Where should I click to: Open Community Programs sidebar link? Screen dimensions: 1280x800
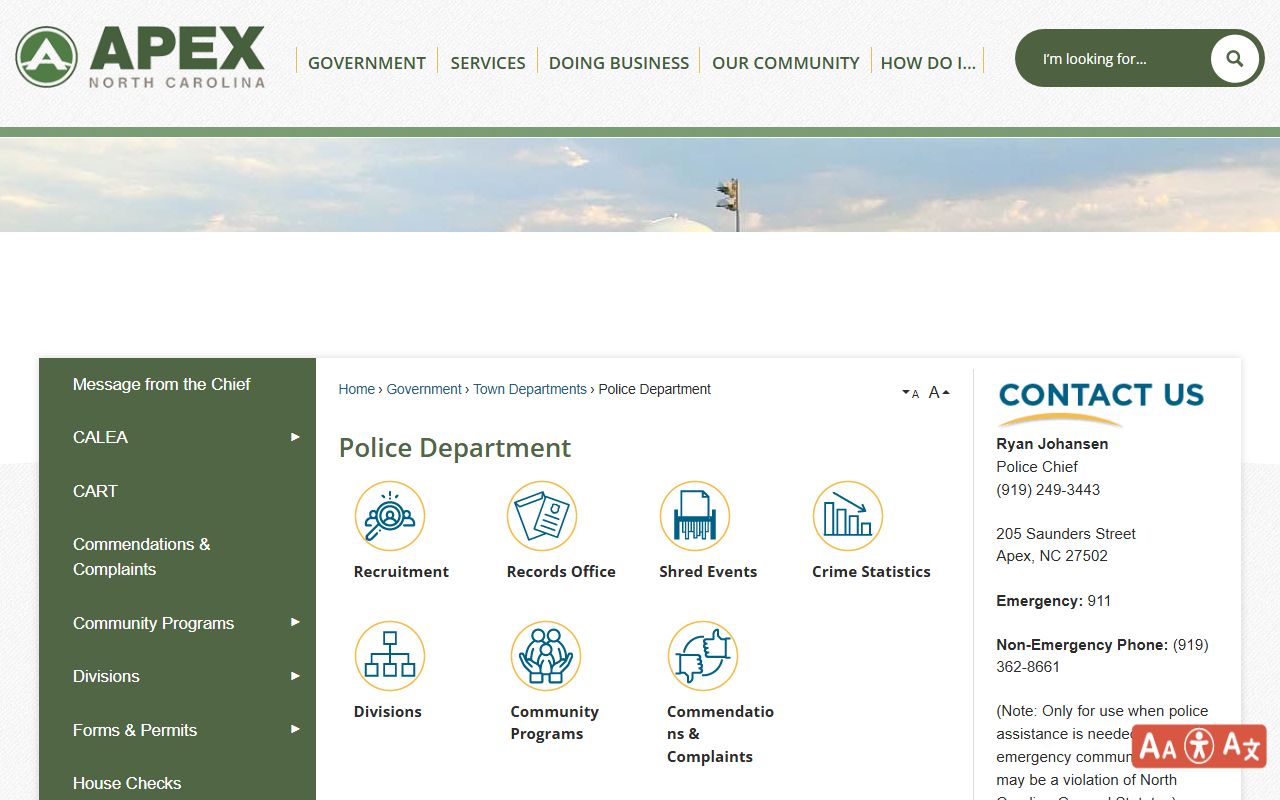(x=154, y=623)
